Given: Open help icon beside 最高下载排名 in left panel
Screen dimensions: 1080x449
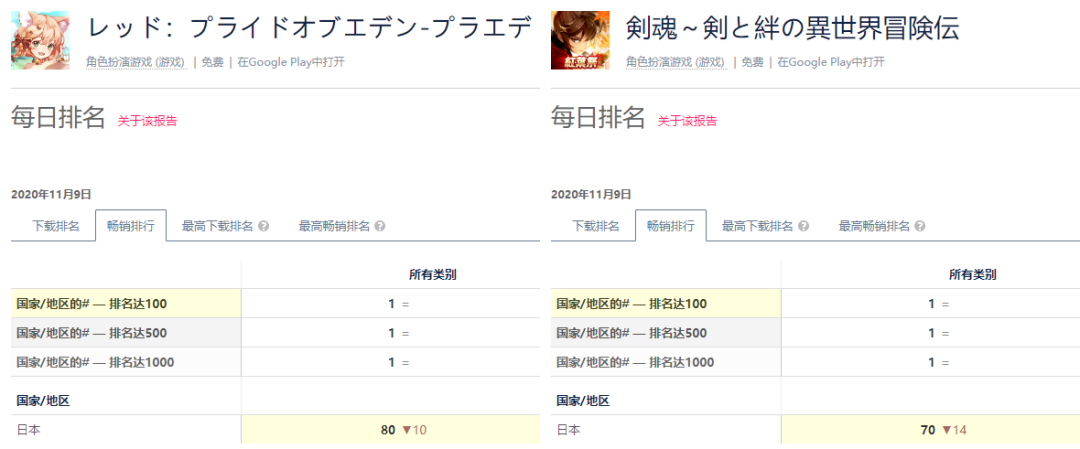Looking at the screenshot, I should (x=264, y=226).
